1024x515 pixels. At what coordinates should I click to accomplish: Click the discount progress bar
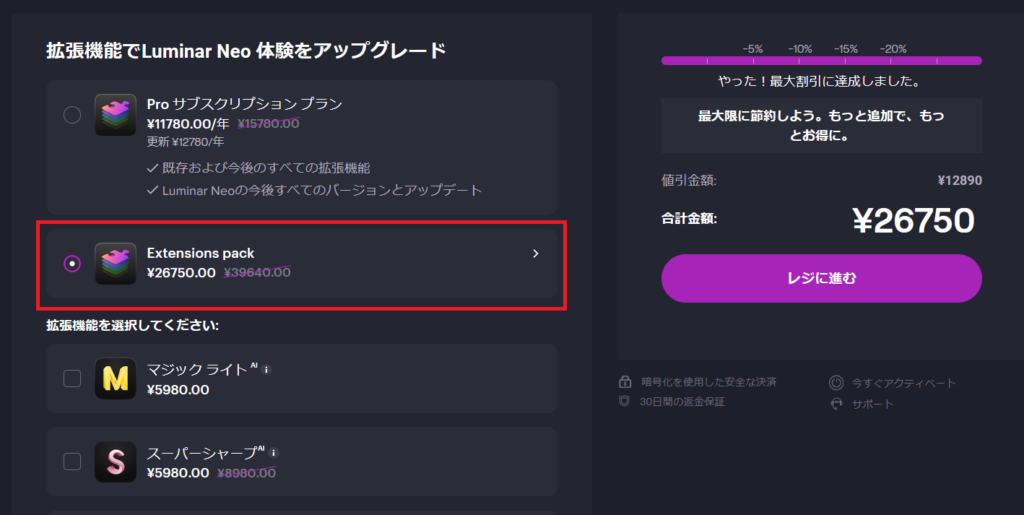click(822, 61)
